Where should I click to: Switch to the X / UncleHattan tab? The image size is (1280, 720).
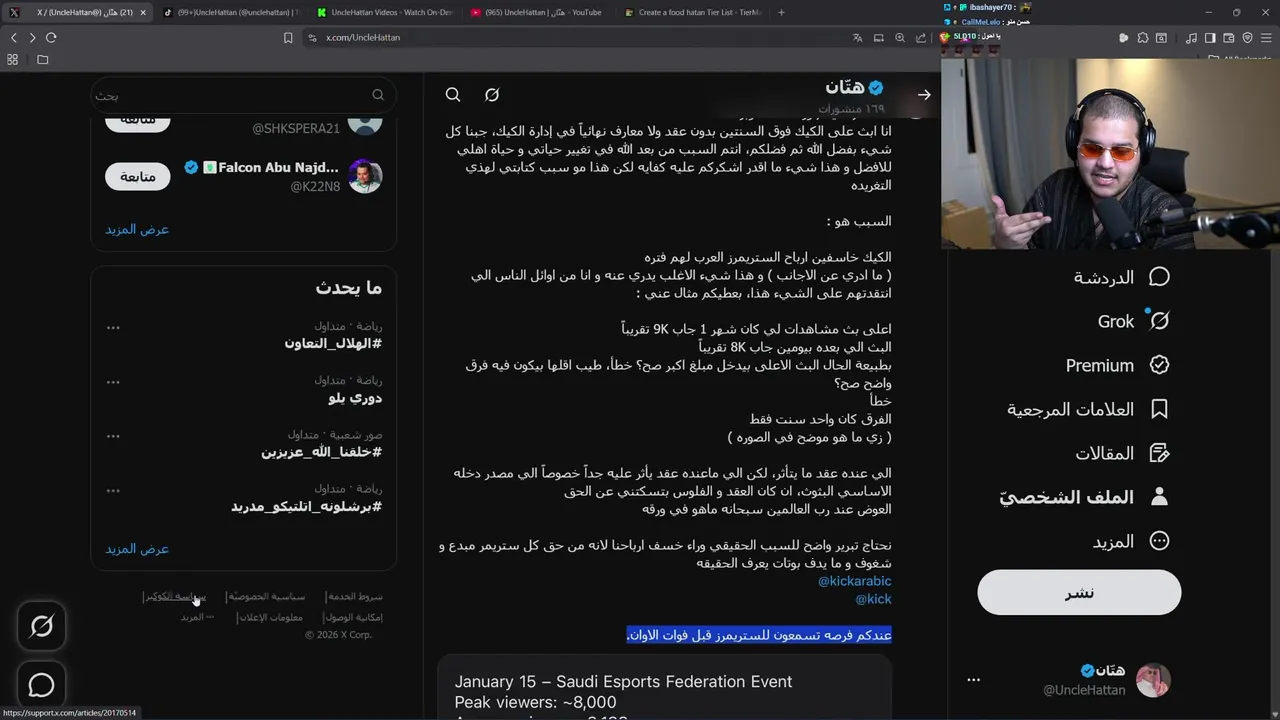[76, 12]
